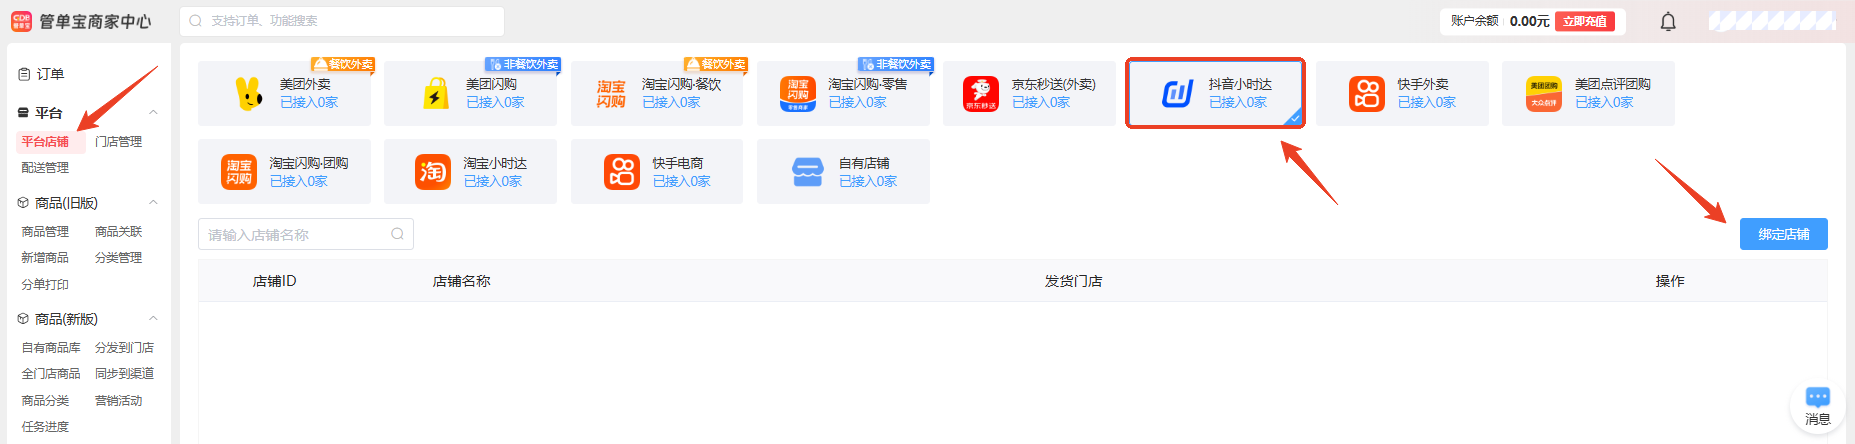
Task: Select the 美团闪购 platform icon
Action: point(436,93)
